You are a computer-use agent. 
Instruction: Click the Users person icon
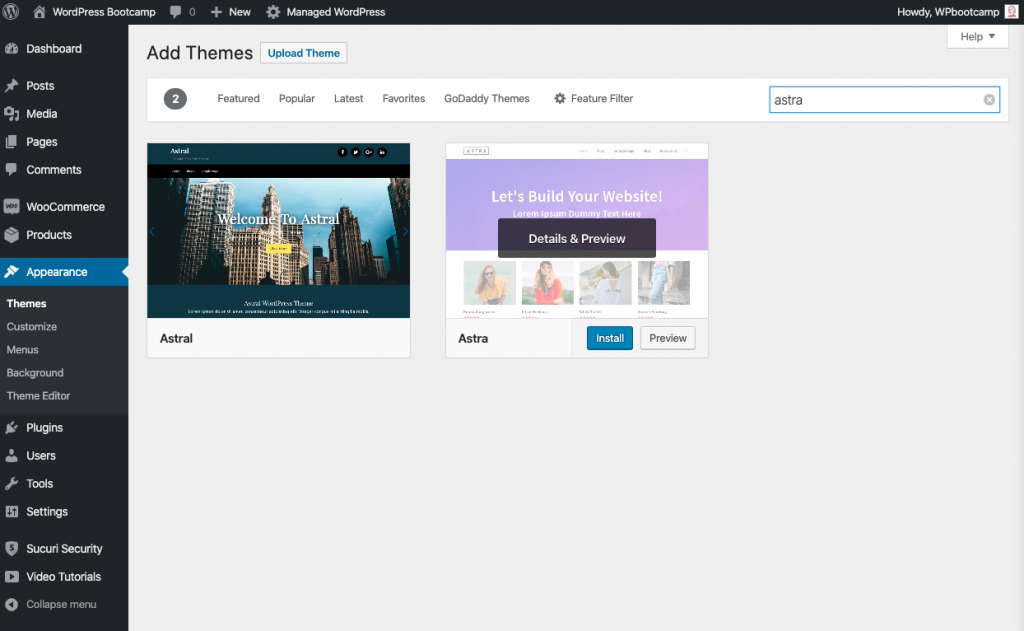point(12,456)
